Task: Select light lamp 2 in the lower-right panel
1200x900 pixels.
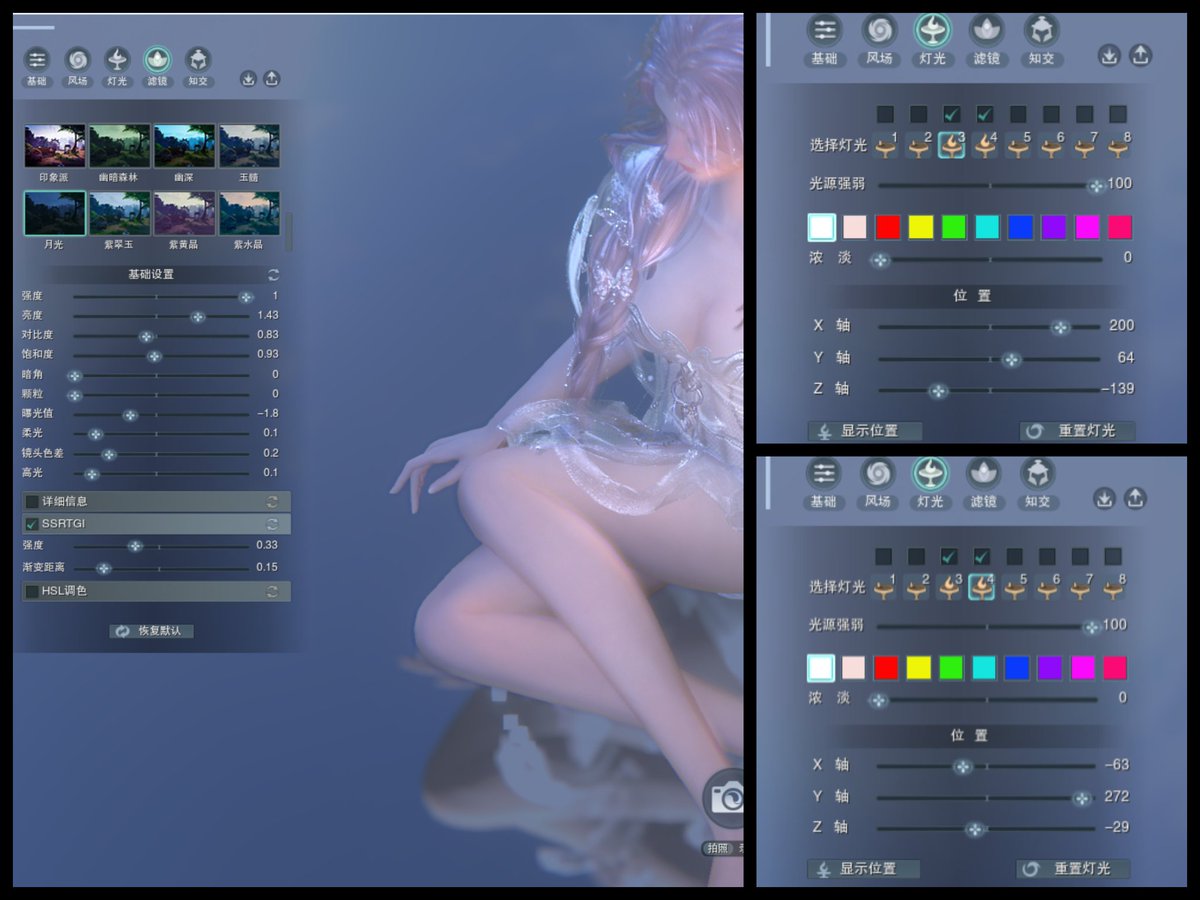Action: click(x=916, y=587)
